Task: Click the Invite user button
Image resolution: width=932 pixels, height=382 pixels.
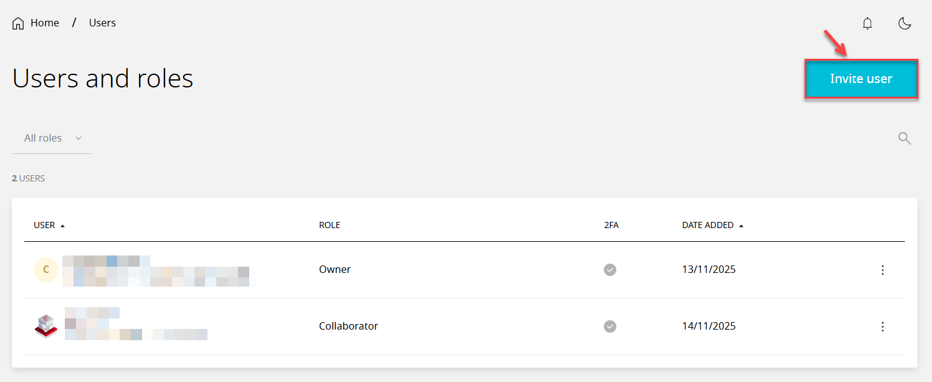Action: [x=861, y=78]
